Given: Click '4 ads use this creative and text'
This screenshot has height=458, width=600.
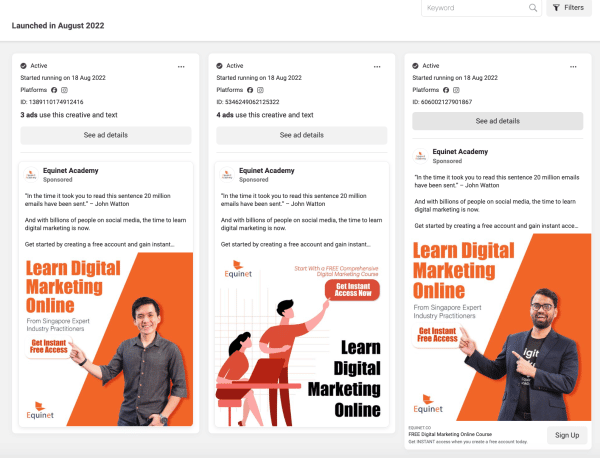Looking at the screenshot, I should click(265, 115).
